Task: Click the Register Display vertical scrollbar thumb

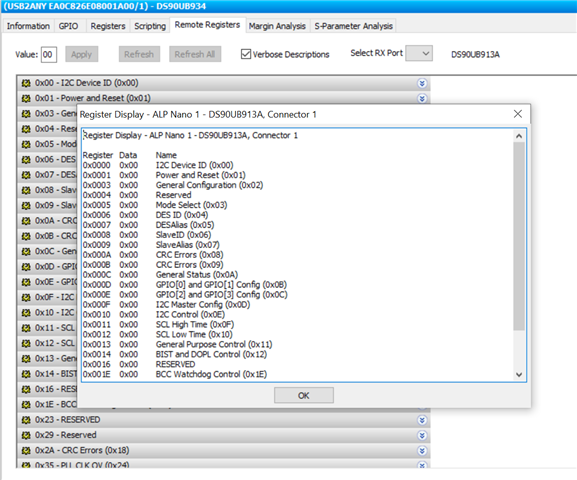Action: click(x=519, y=236)
